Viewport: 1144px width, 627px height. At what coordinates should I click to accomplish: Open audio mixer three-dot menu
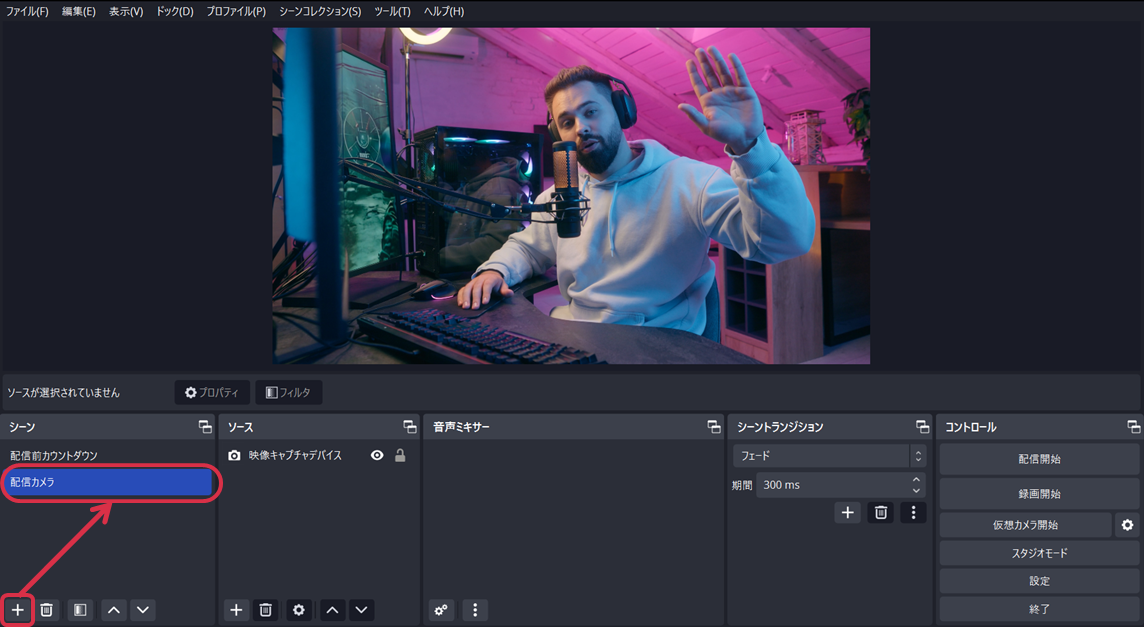474,610
